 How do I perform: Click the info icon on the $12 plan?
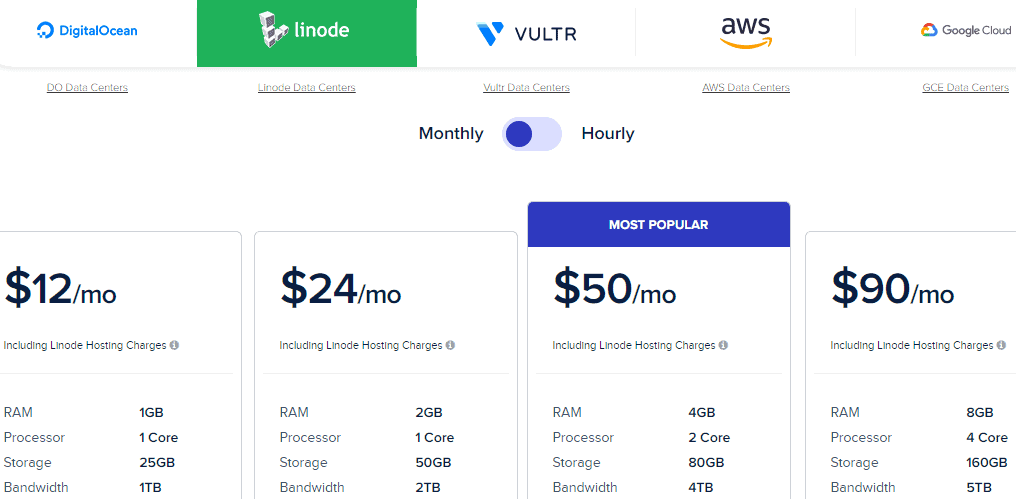click(x=174, y=345)
